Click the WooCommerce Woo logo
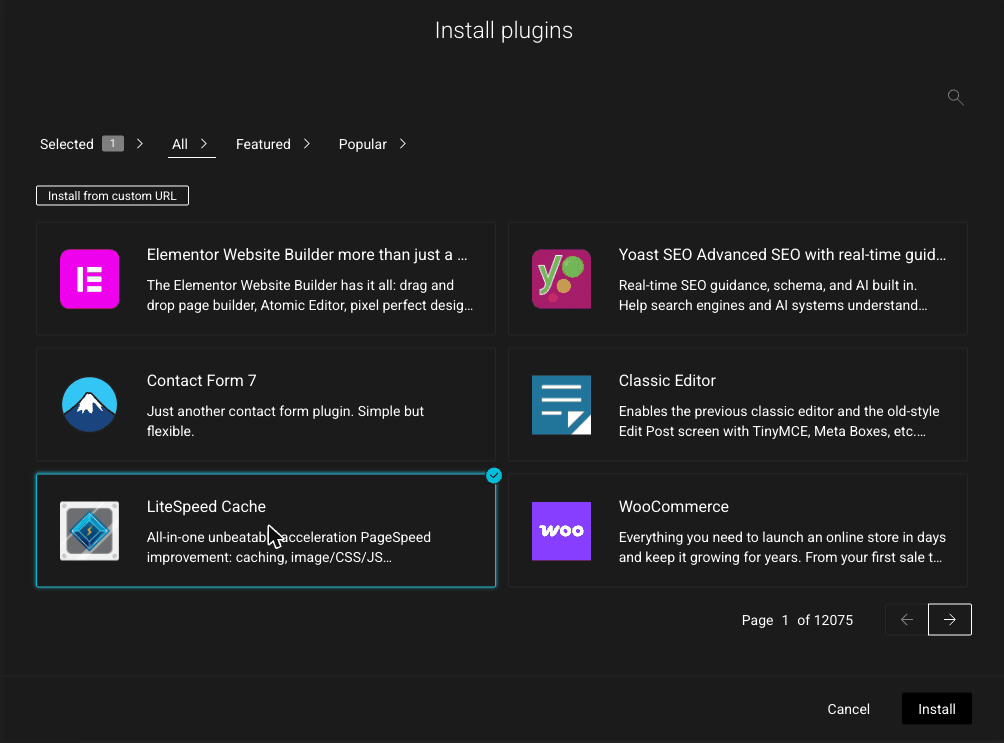Image resolution: width=1004 pixels, height=743 pixels. [x=562, y=531]
